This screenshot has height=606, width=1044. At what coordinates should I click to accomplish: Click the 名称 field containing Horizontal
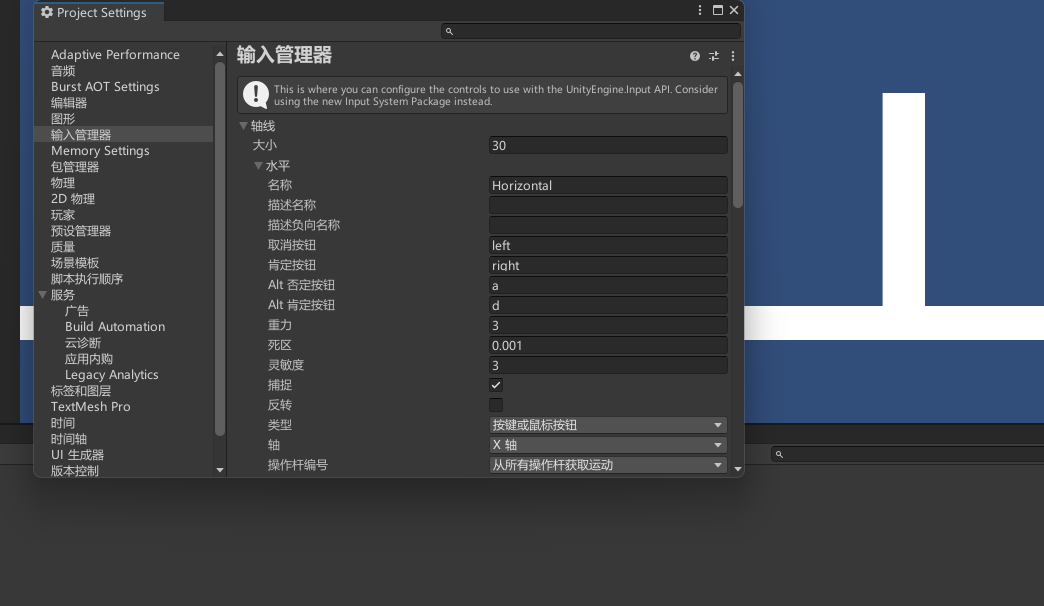pyautogui.click(x=608, y=185)
